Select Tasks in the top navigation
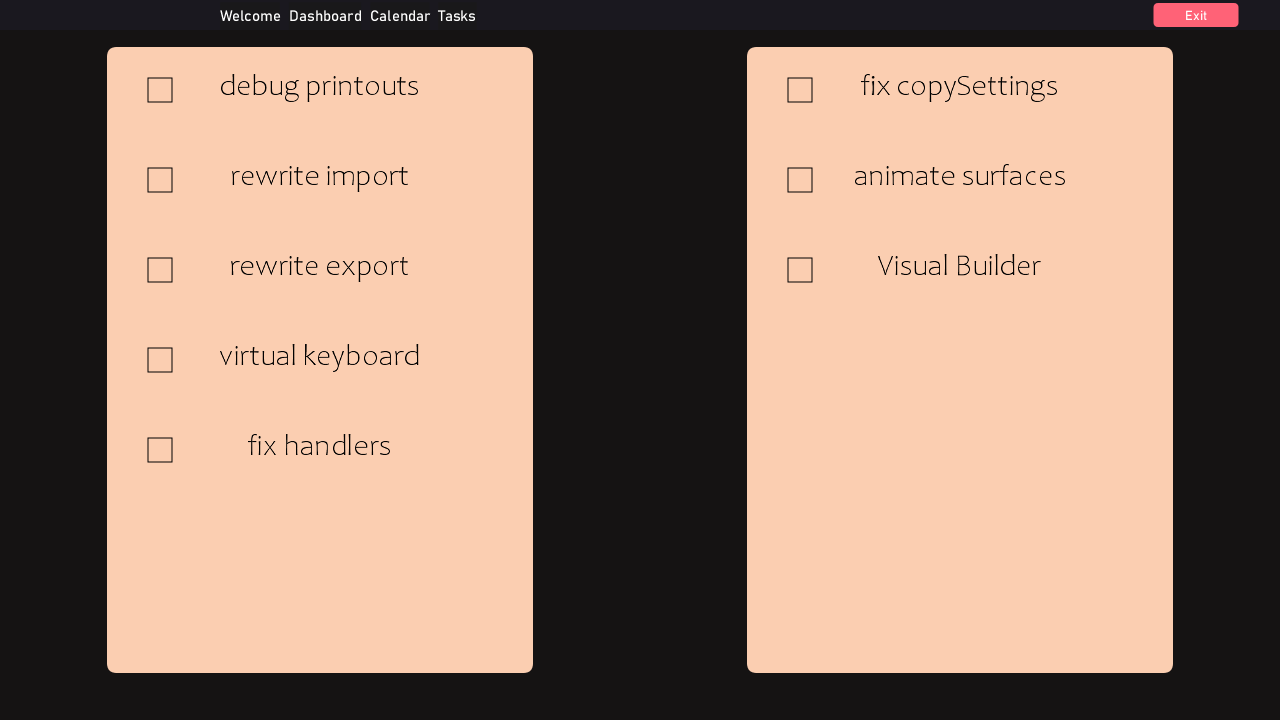 click(x=456, y=16)
